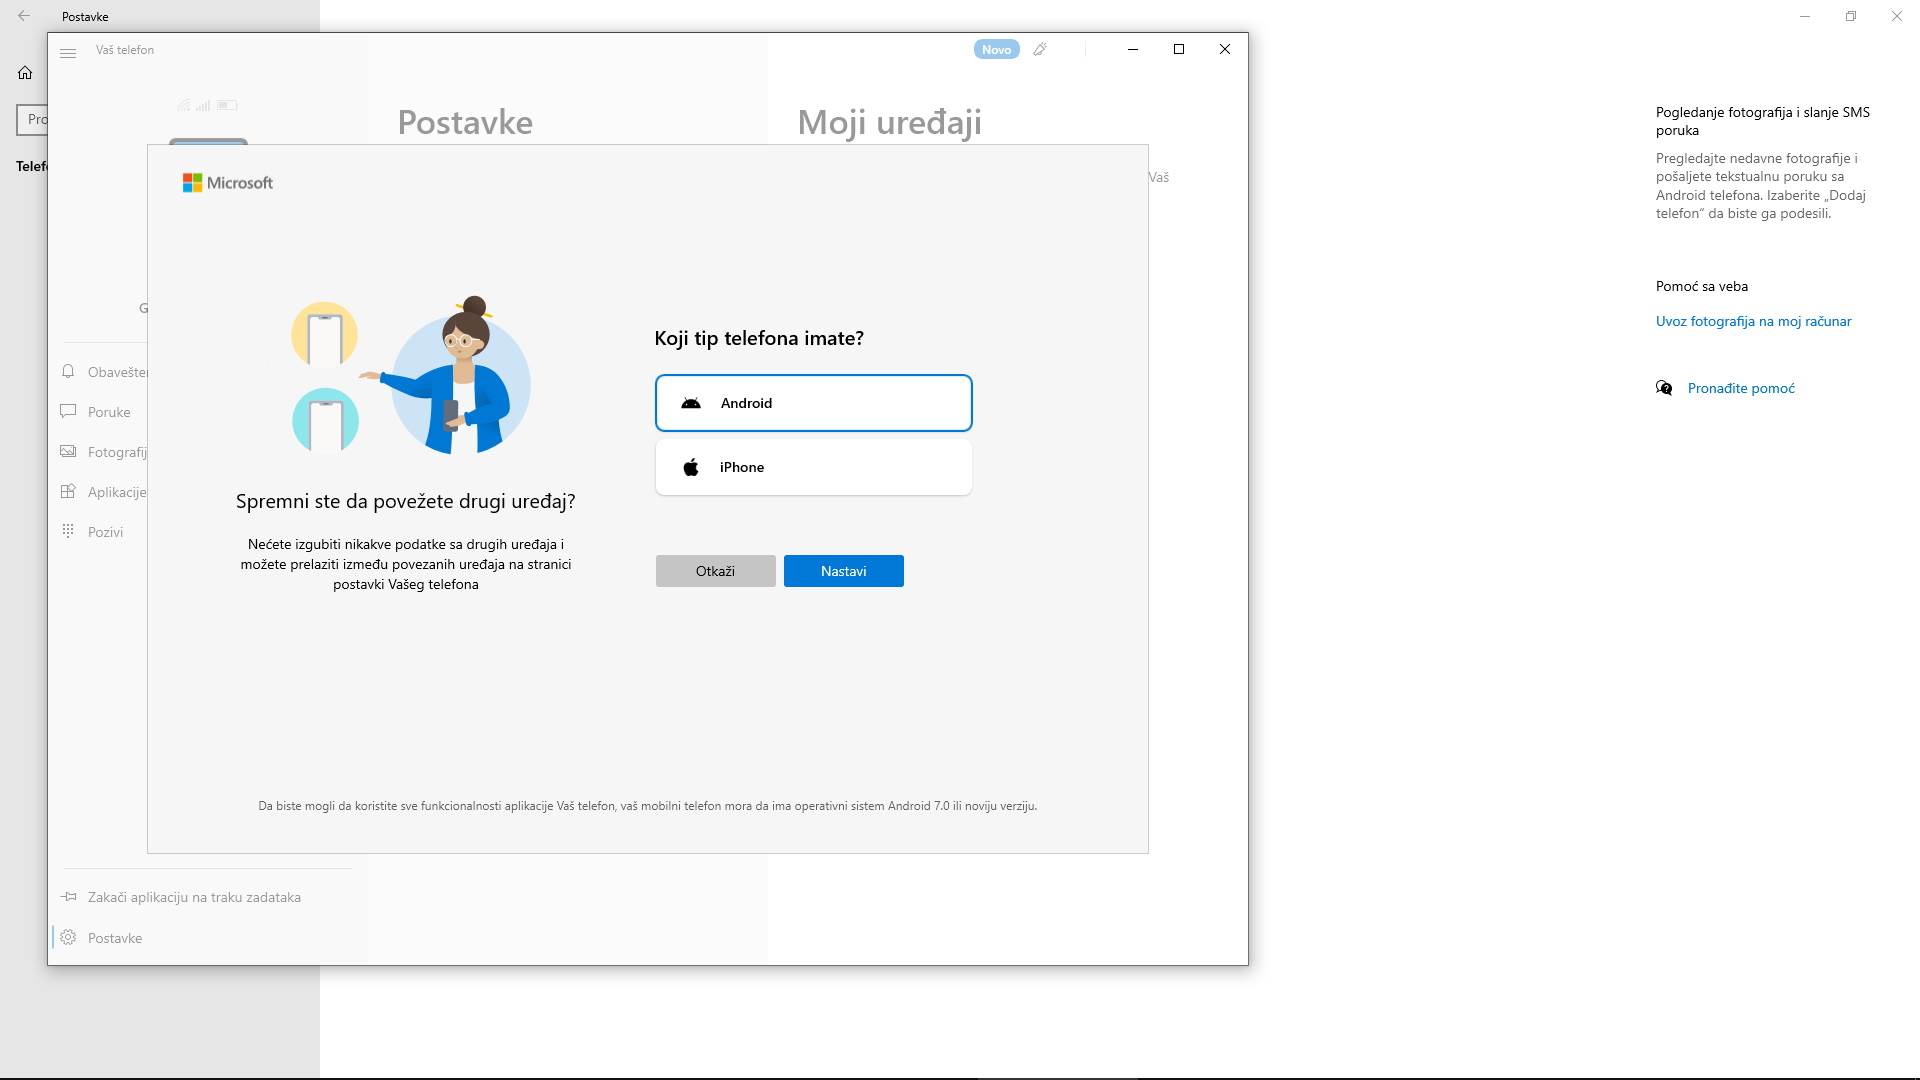Viewport: 1920px width, 1080px height.
Task: Open Obaveštenja via bell icon
Action: 68,371
